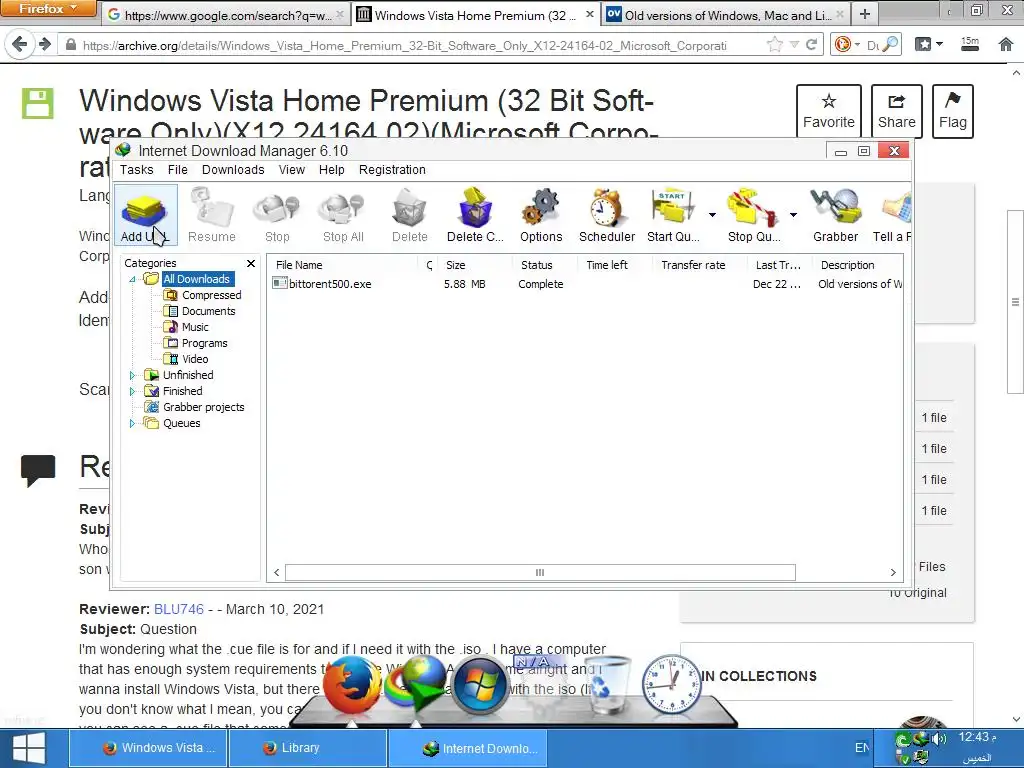The image size is (1024, 768).
Task: Collapse the All Downloads tree node
Action: (133, 280)
